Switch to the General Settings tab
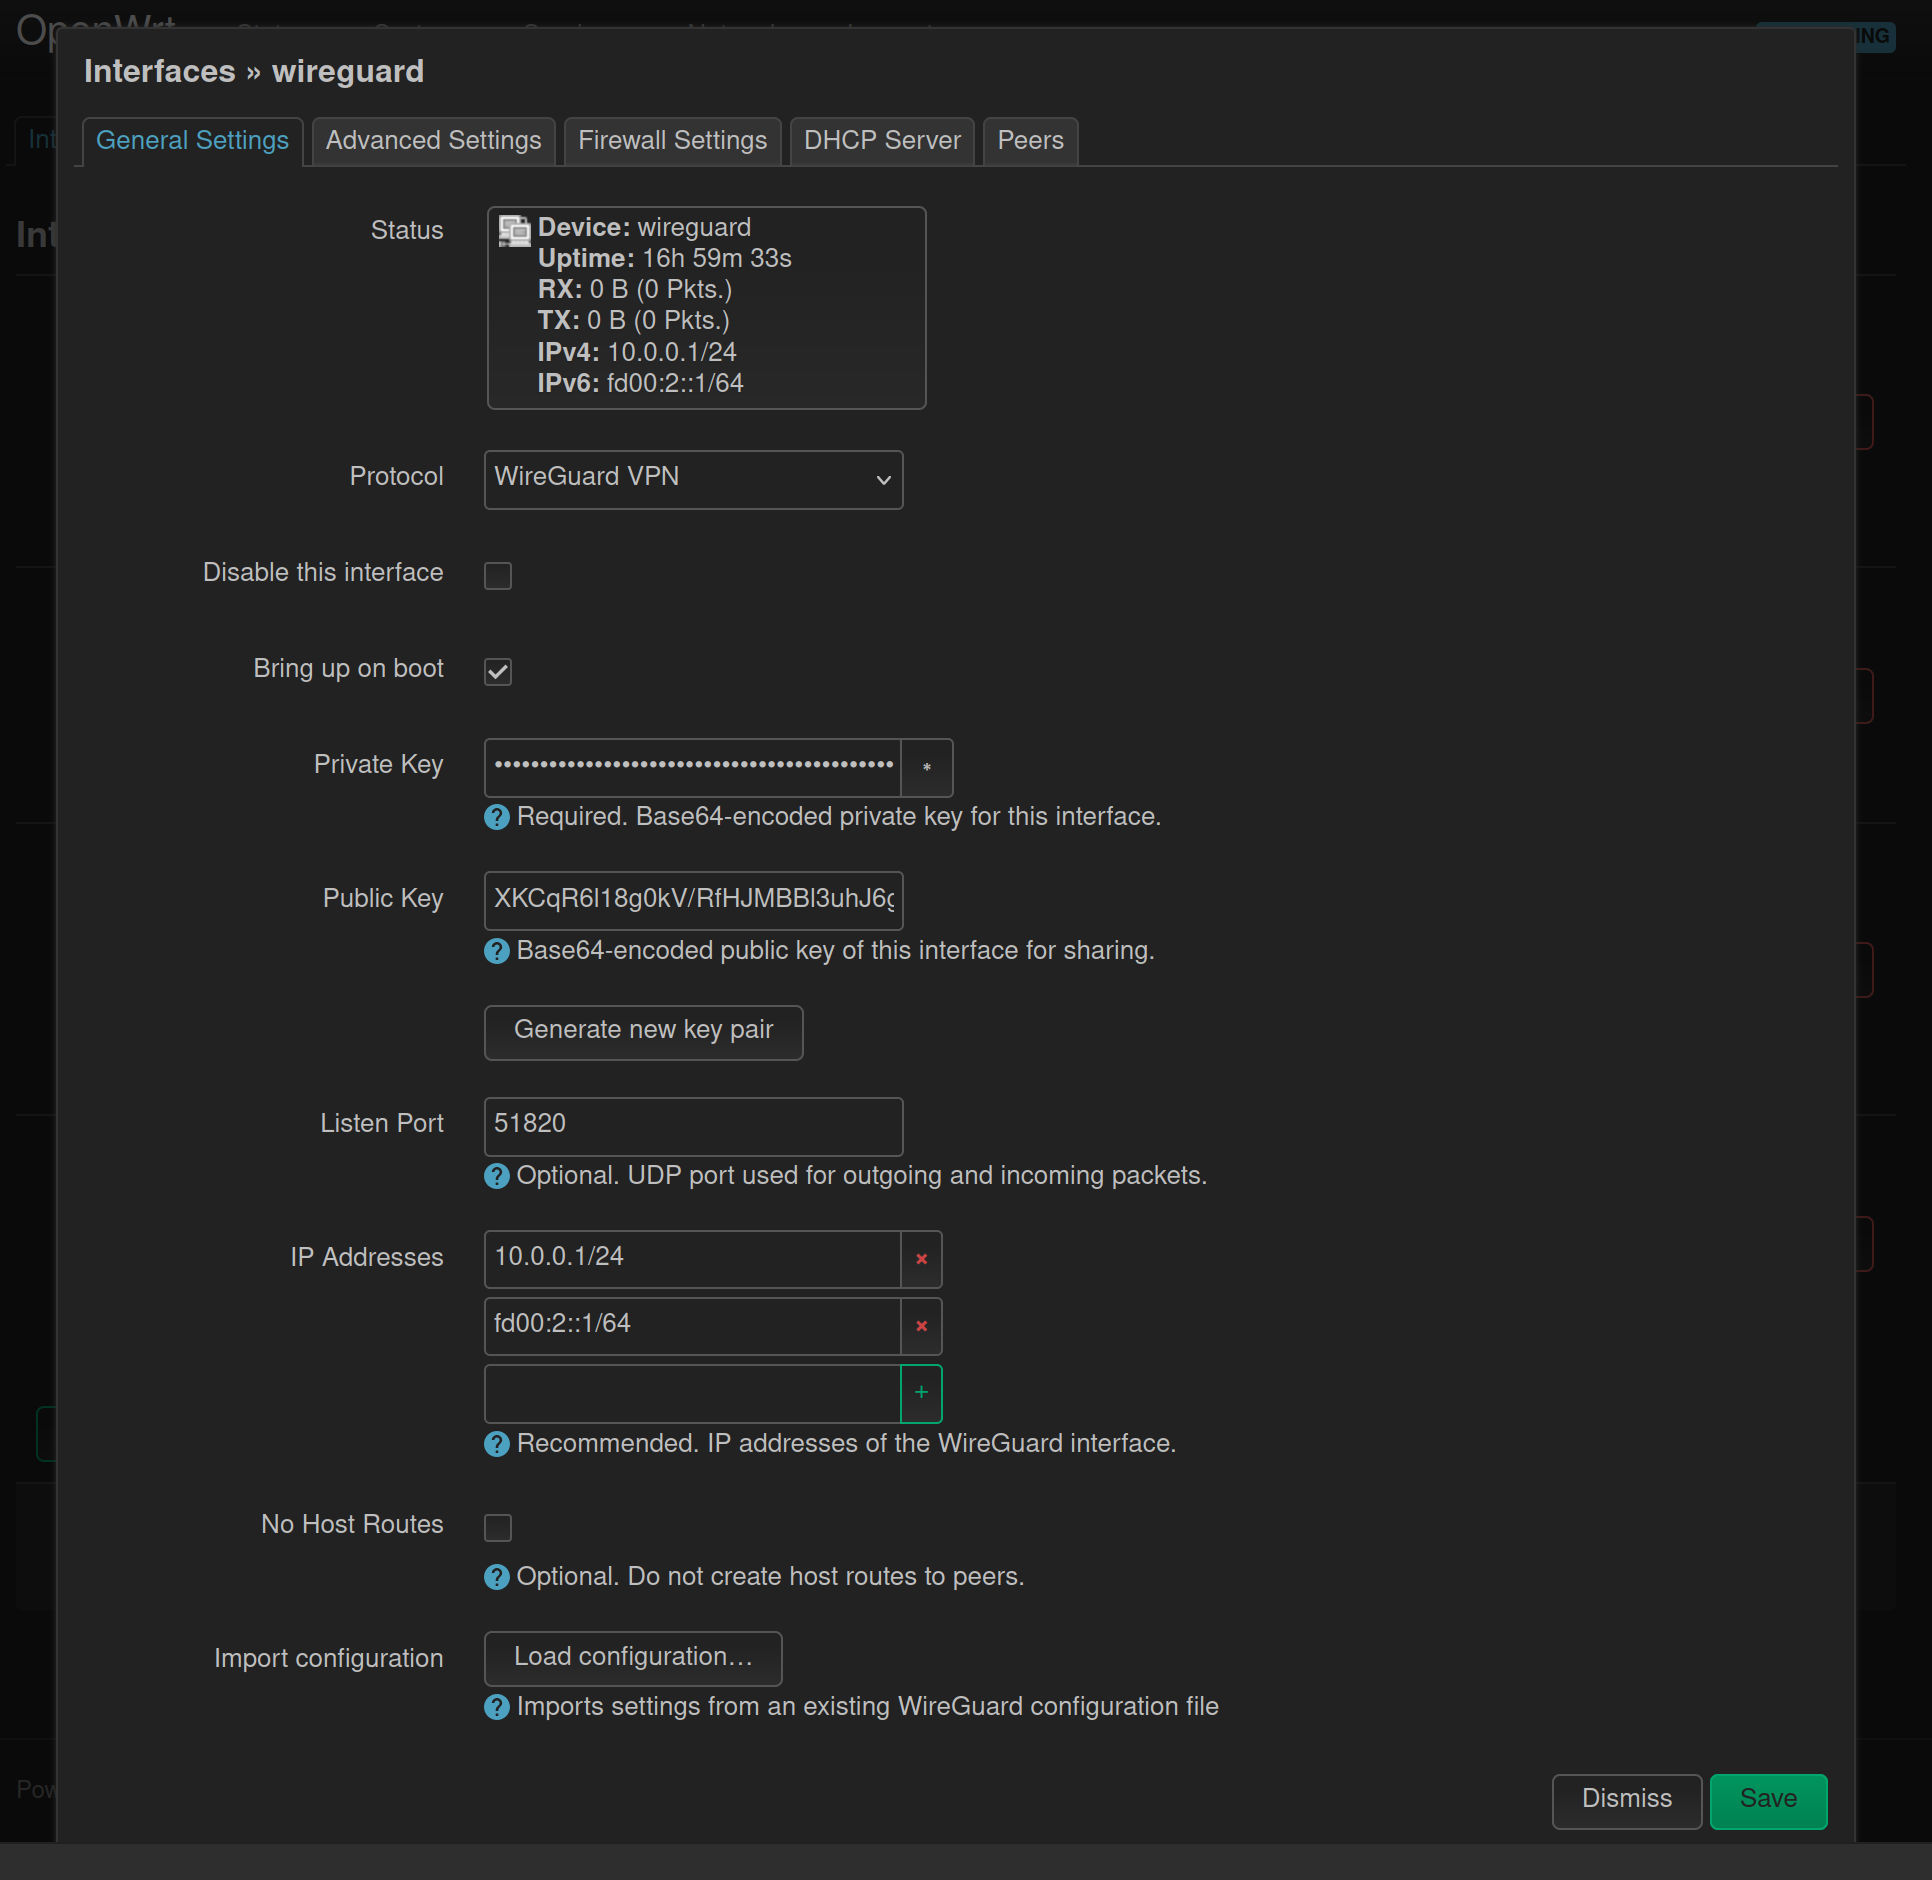The width and height of the screenshot is (1932, 1880). point(192,141)
